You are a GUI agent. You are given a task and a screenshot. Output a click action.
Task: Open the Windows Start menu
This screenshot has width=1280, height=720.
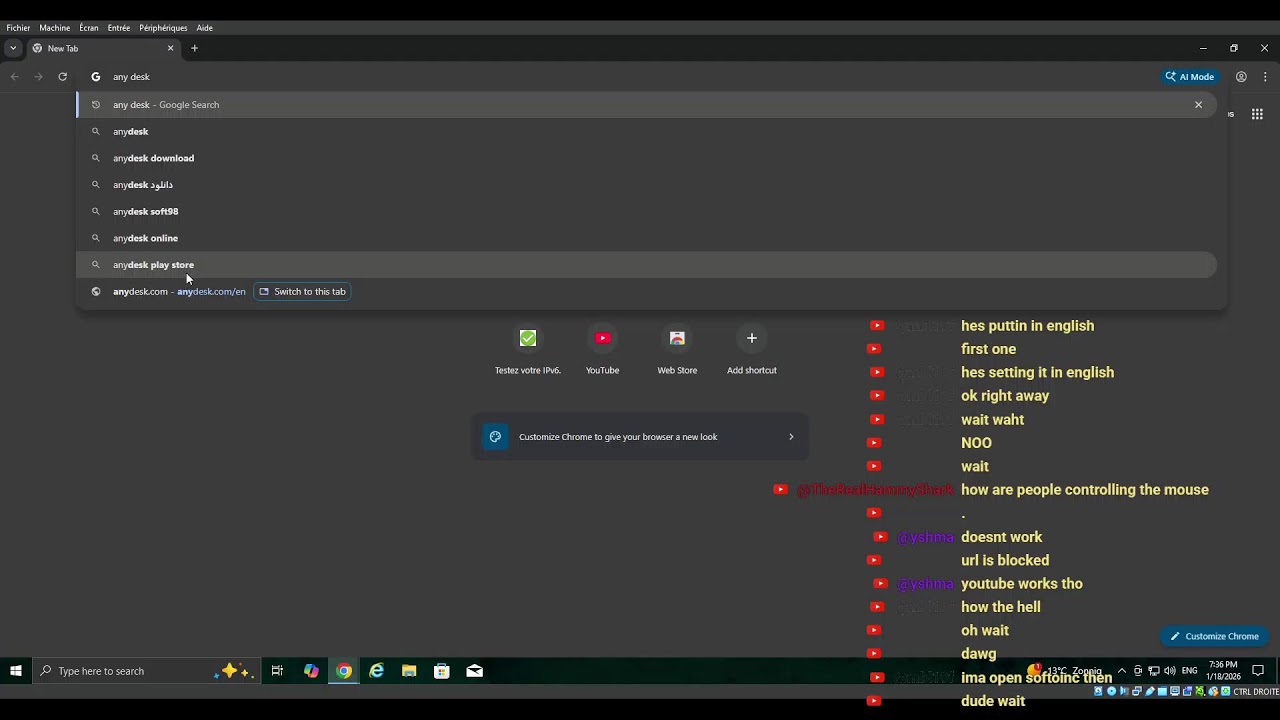[x=16, y=671]
